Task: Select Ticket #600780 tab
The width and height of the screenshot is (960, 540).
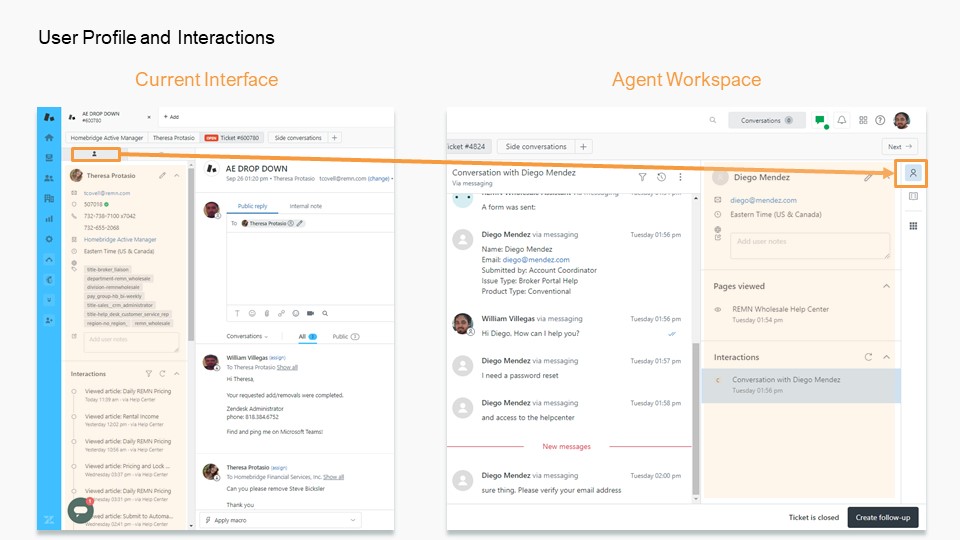Action: 232,138
